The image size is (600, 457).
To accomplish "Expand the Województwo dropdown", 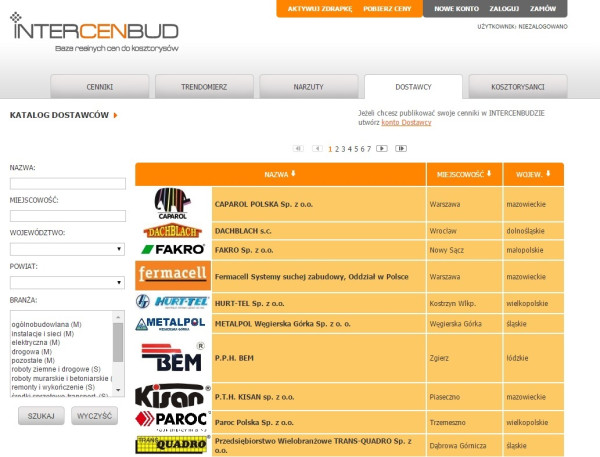I will click(67, 249).
